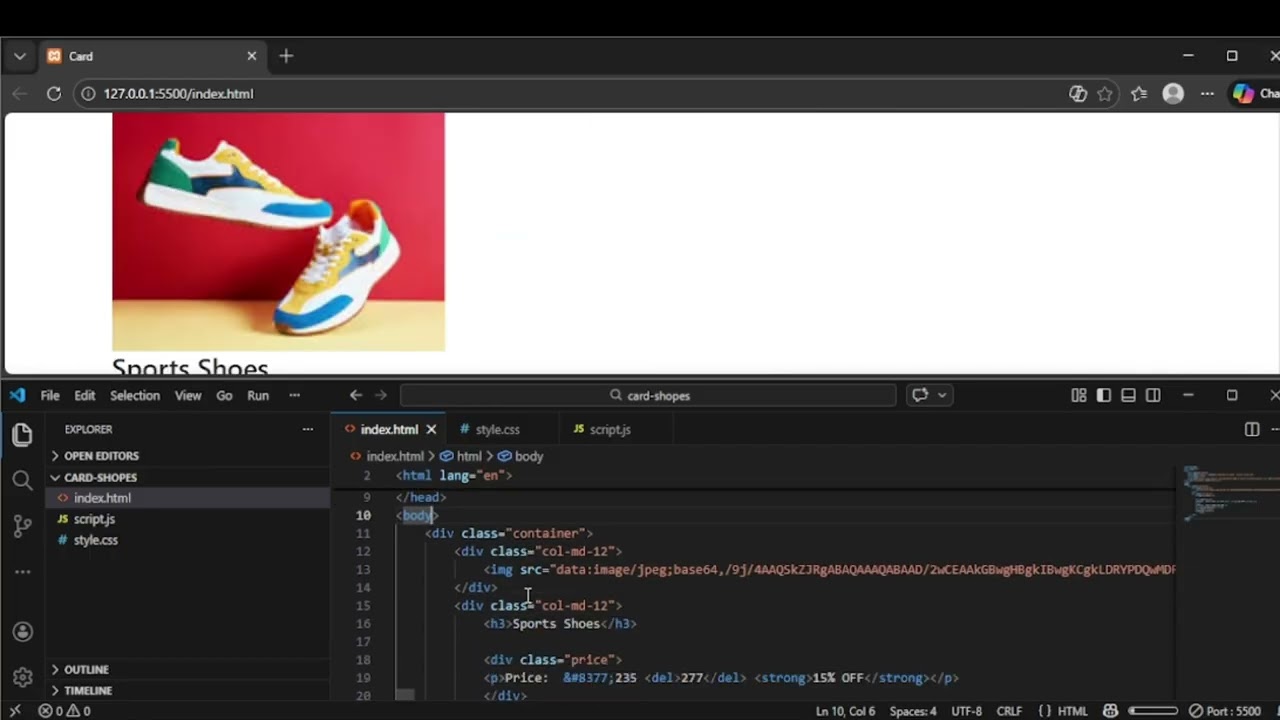Toggle the primary side bar
1280x720 pixels.
(1104, 395)
